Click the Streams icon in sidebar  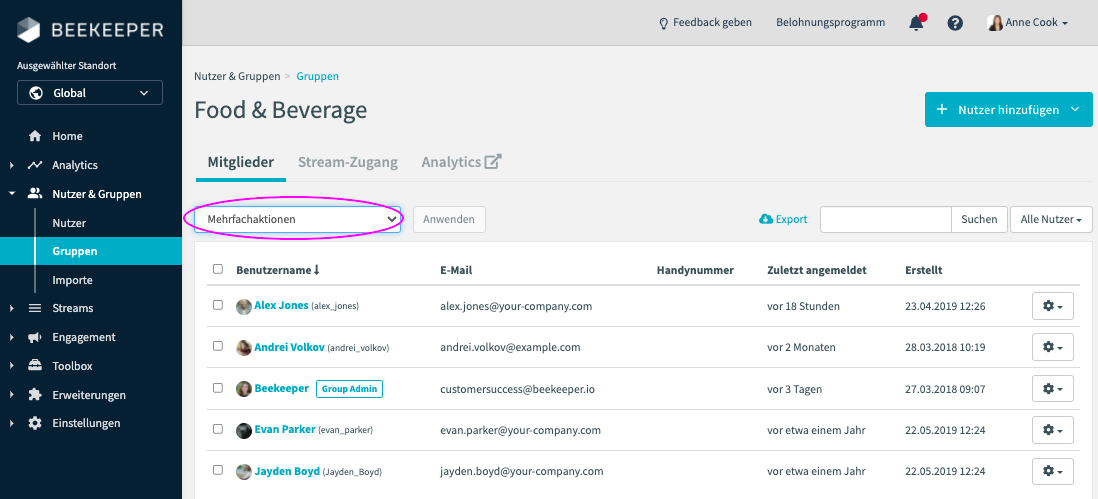(x=35, y=308)
